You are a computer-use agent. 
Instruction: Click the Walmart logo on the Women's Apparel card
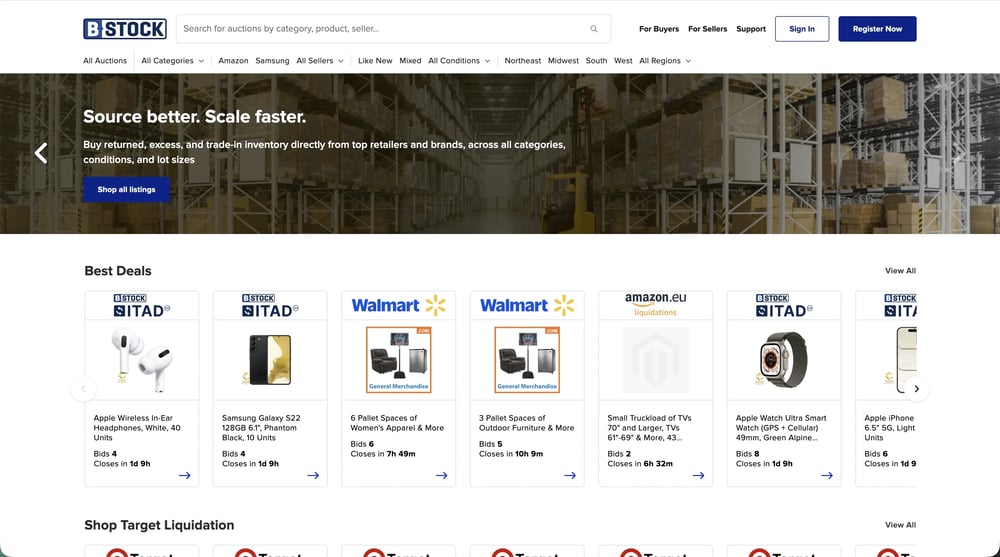coord(399,306)
